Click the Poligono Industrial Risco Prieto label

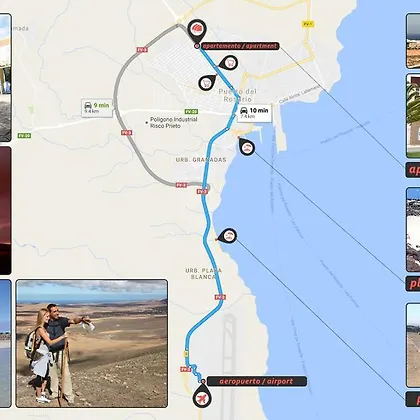[174, 123]
